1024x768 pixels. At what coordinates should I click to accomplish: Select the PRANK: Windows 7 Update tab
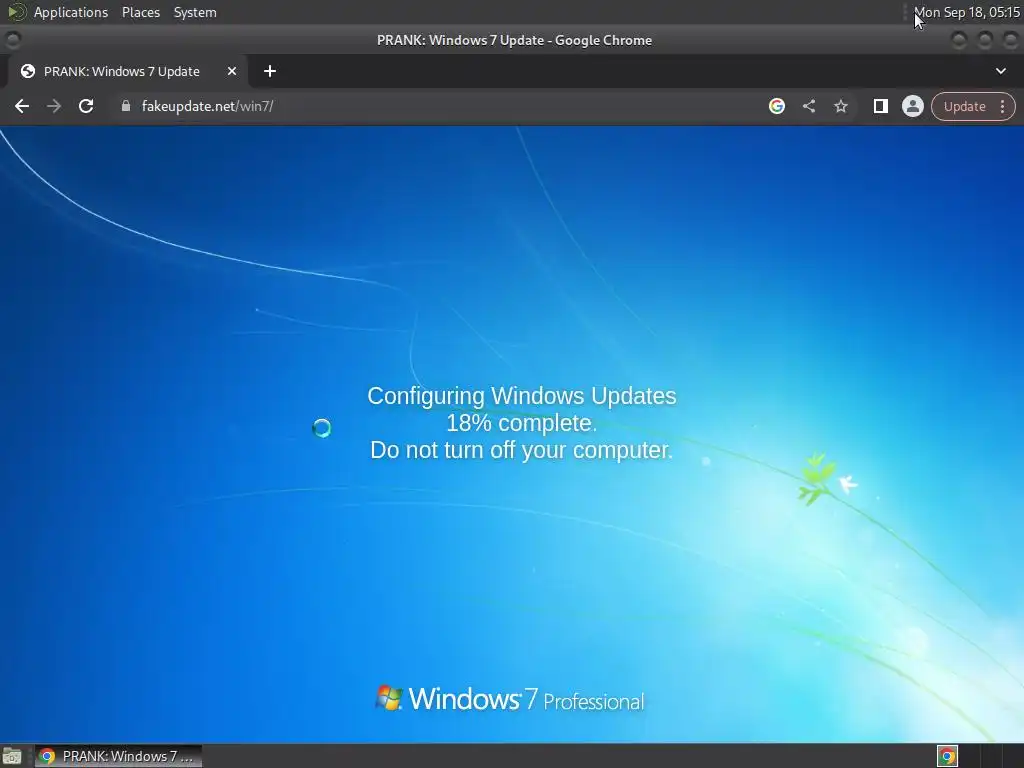[127, 71]
